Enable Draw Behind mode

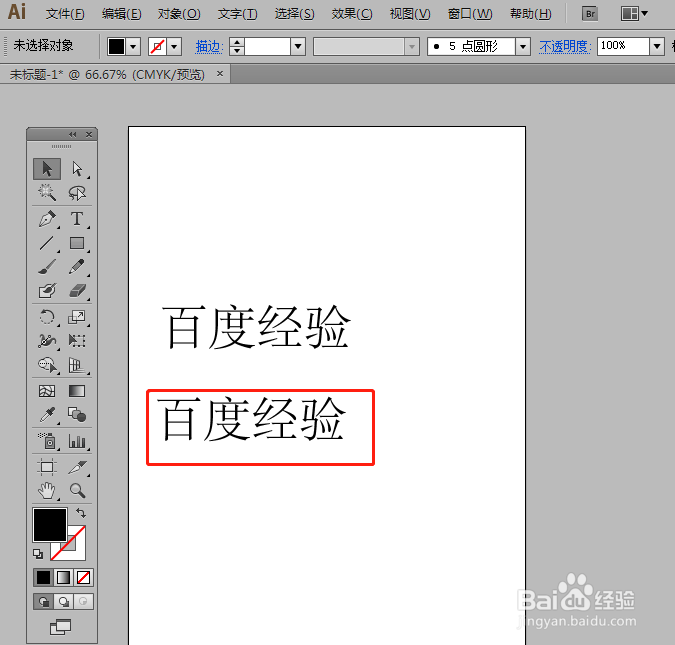(x=64, y=602)
